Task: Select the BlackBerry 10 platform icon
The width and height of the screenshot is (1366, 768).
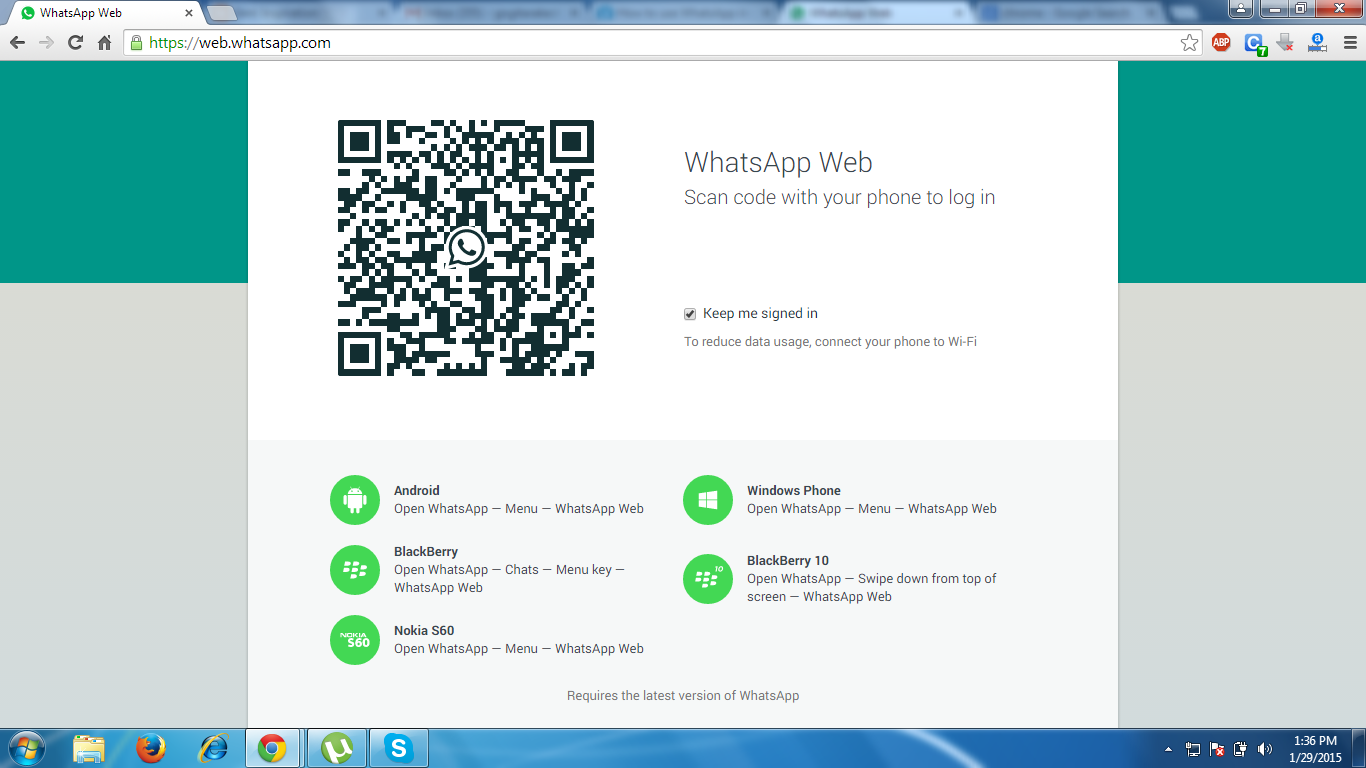Action: tap(708, 579)
